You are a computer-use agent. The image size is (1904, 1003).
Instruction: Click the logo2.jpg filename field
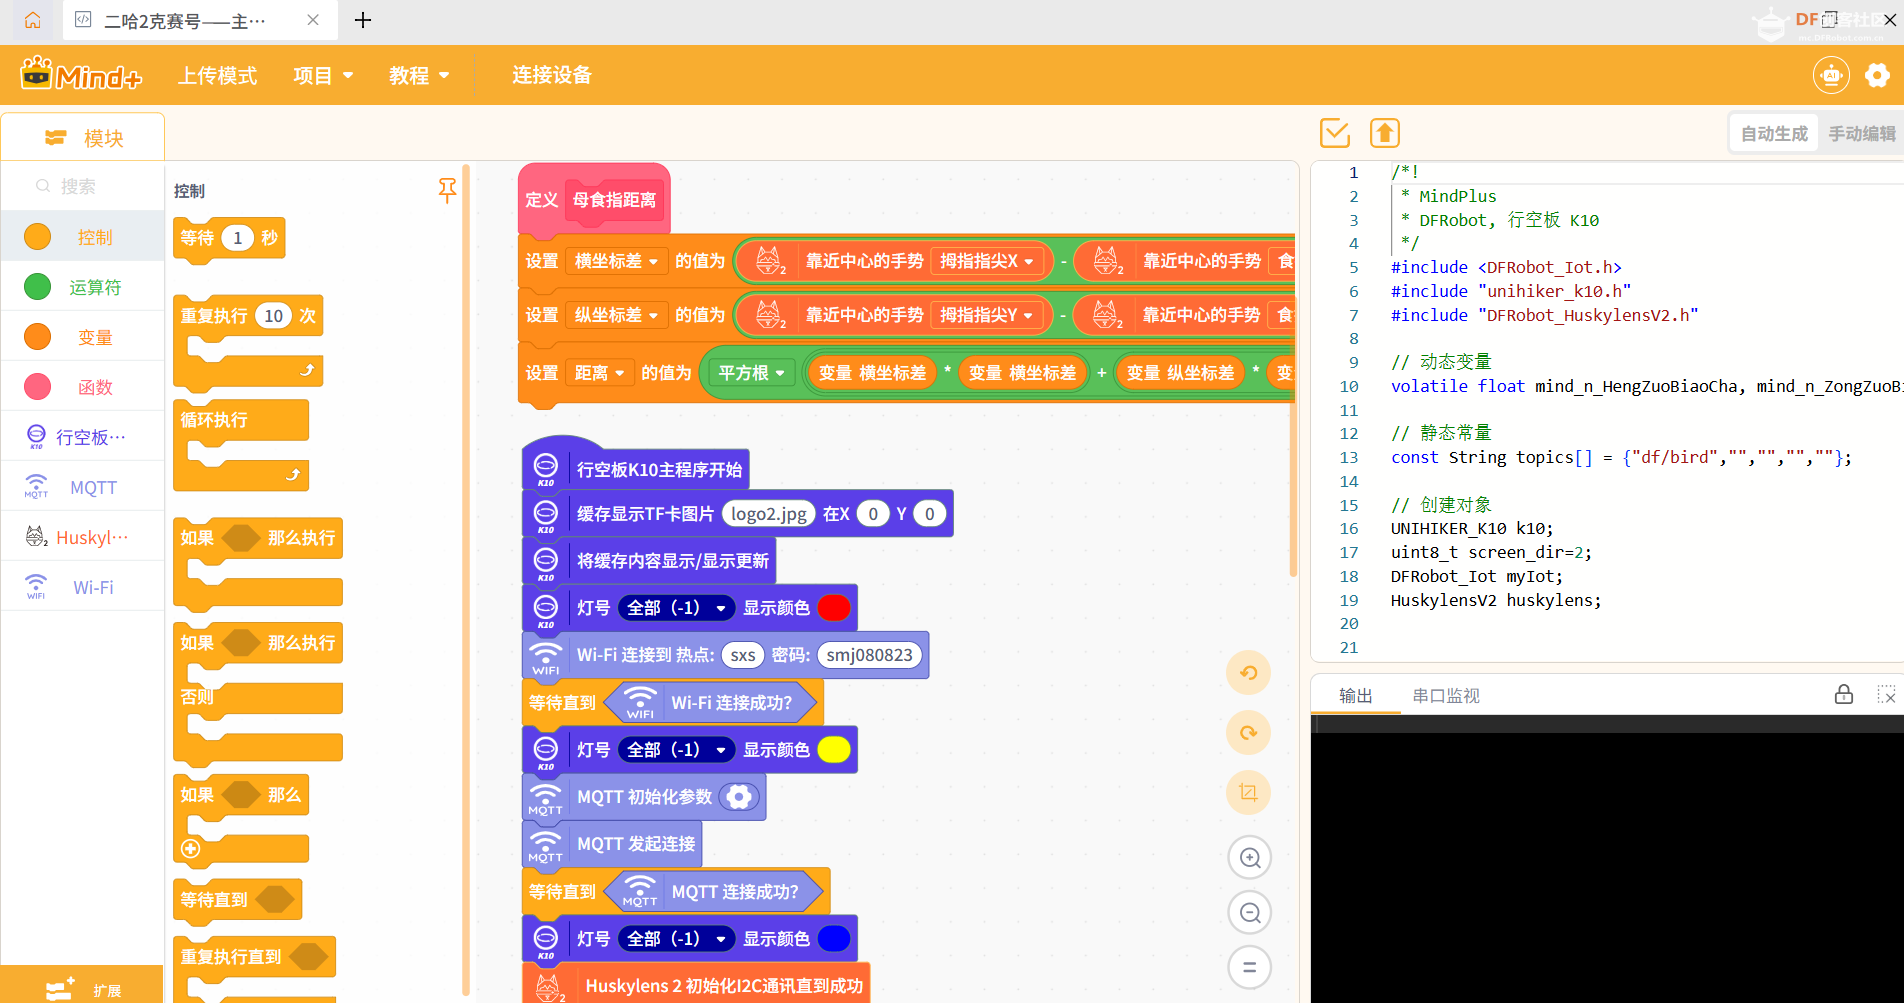click(769, 514)
